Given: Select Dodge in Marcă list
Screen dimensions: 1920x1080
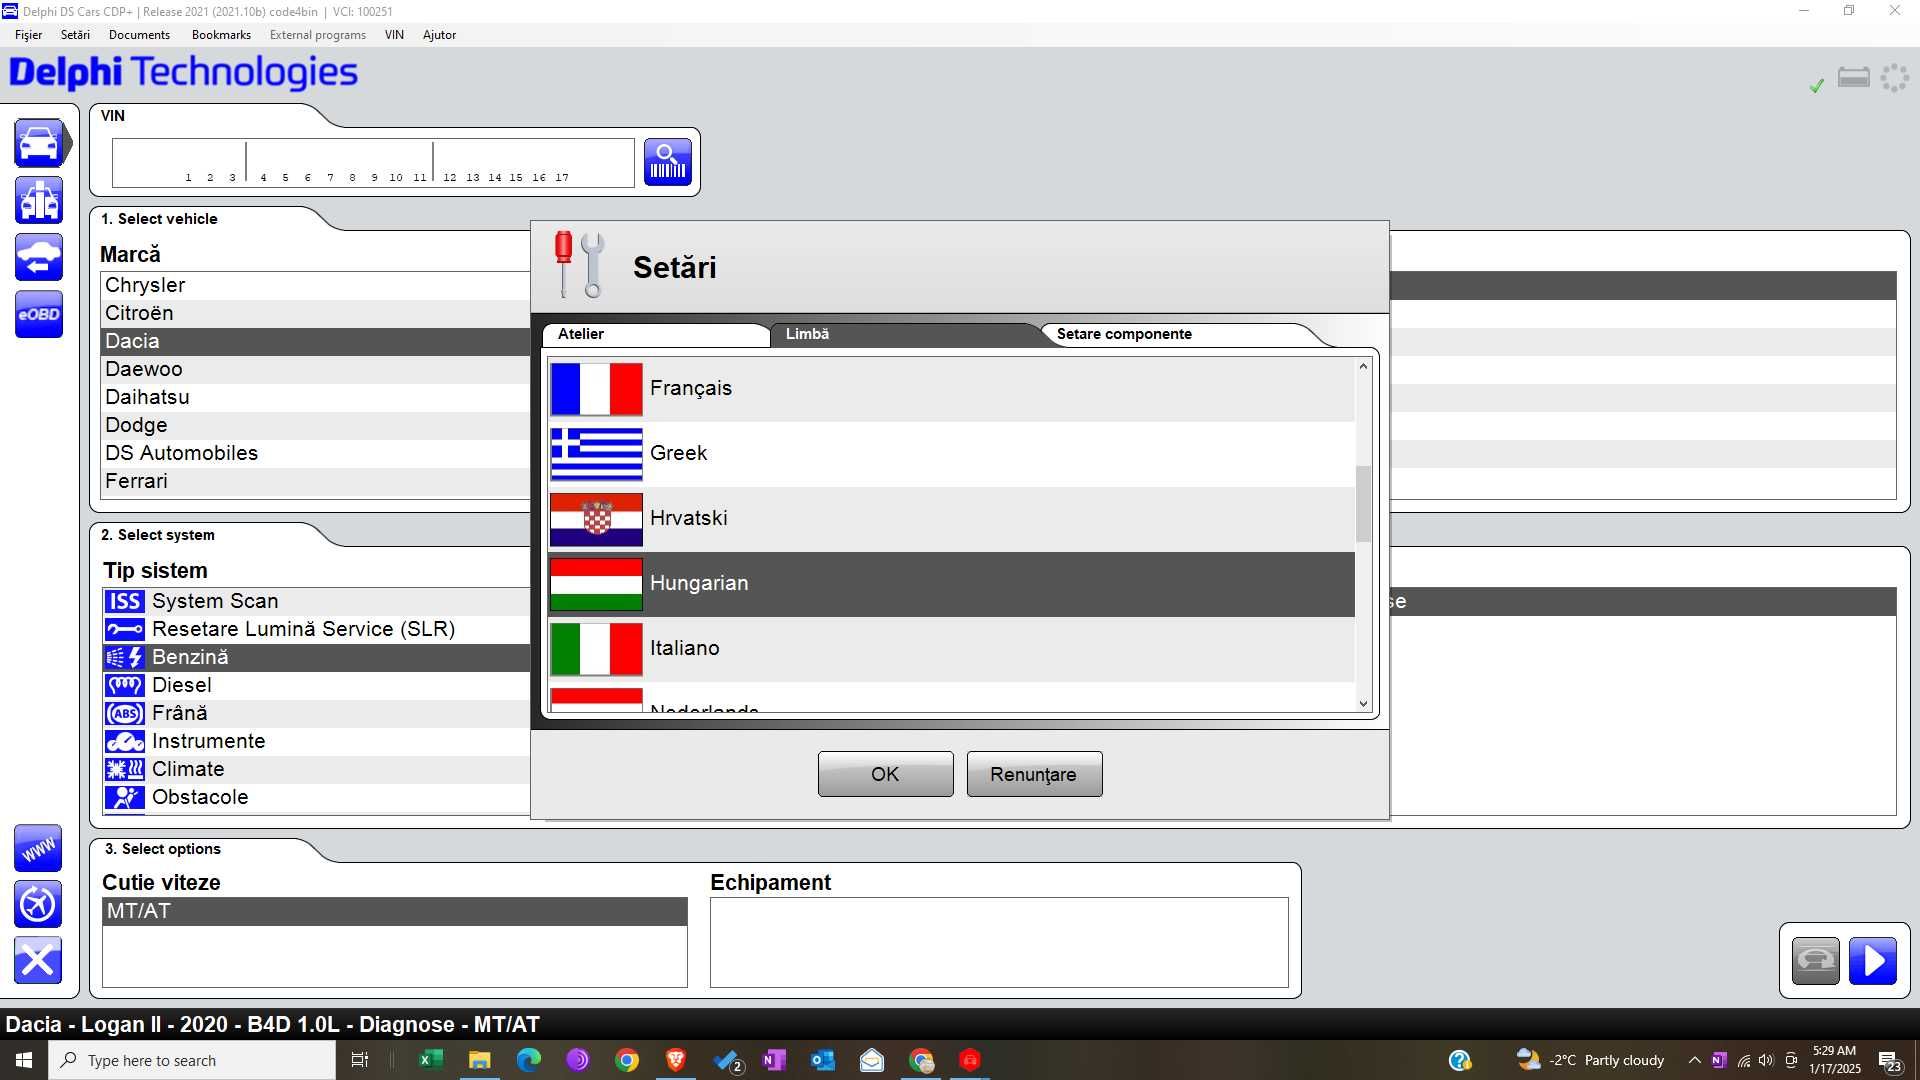Looking at the screenshot, I should 315,425.
